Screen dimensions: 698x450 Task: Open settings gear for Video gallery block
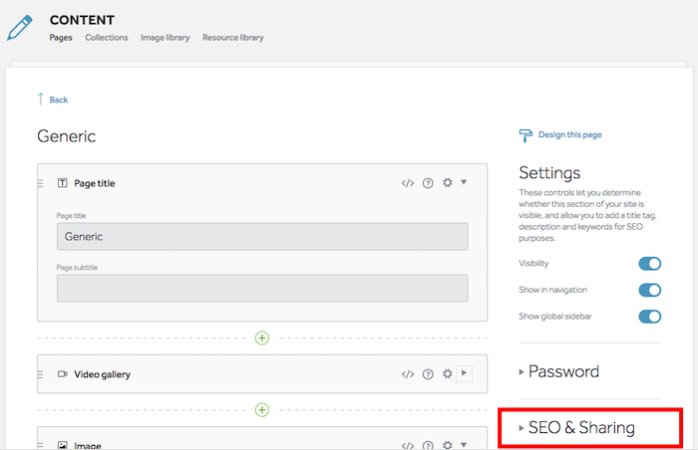point(447,373)
